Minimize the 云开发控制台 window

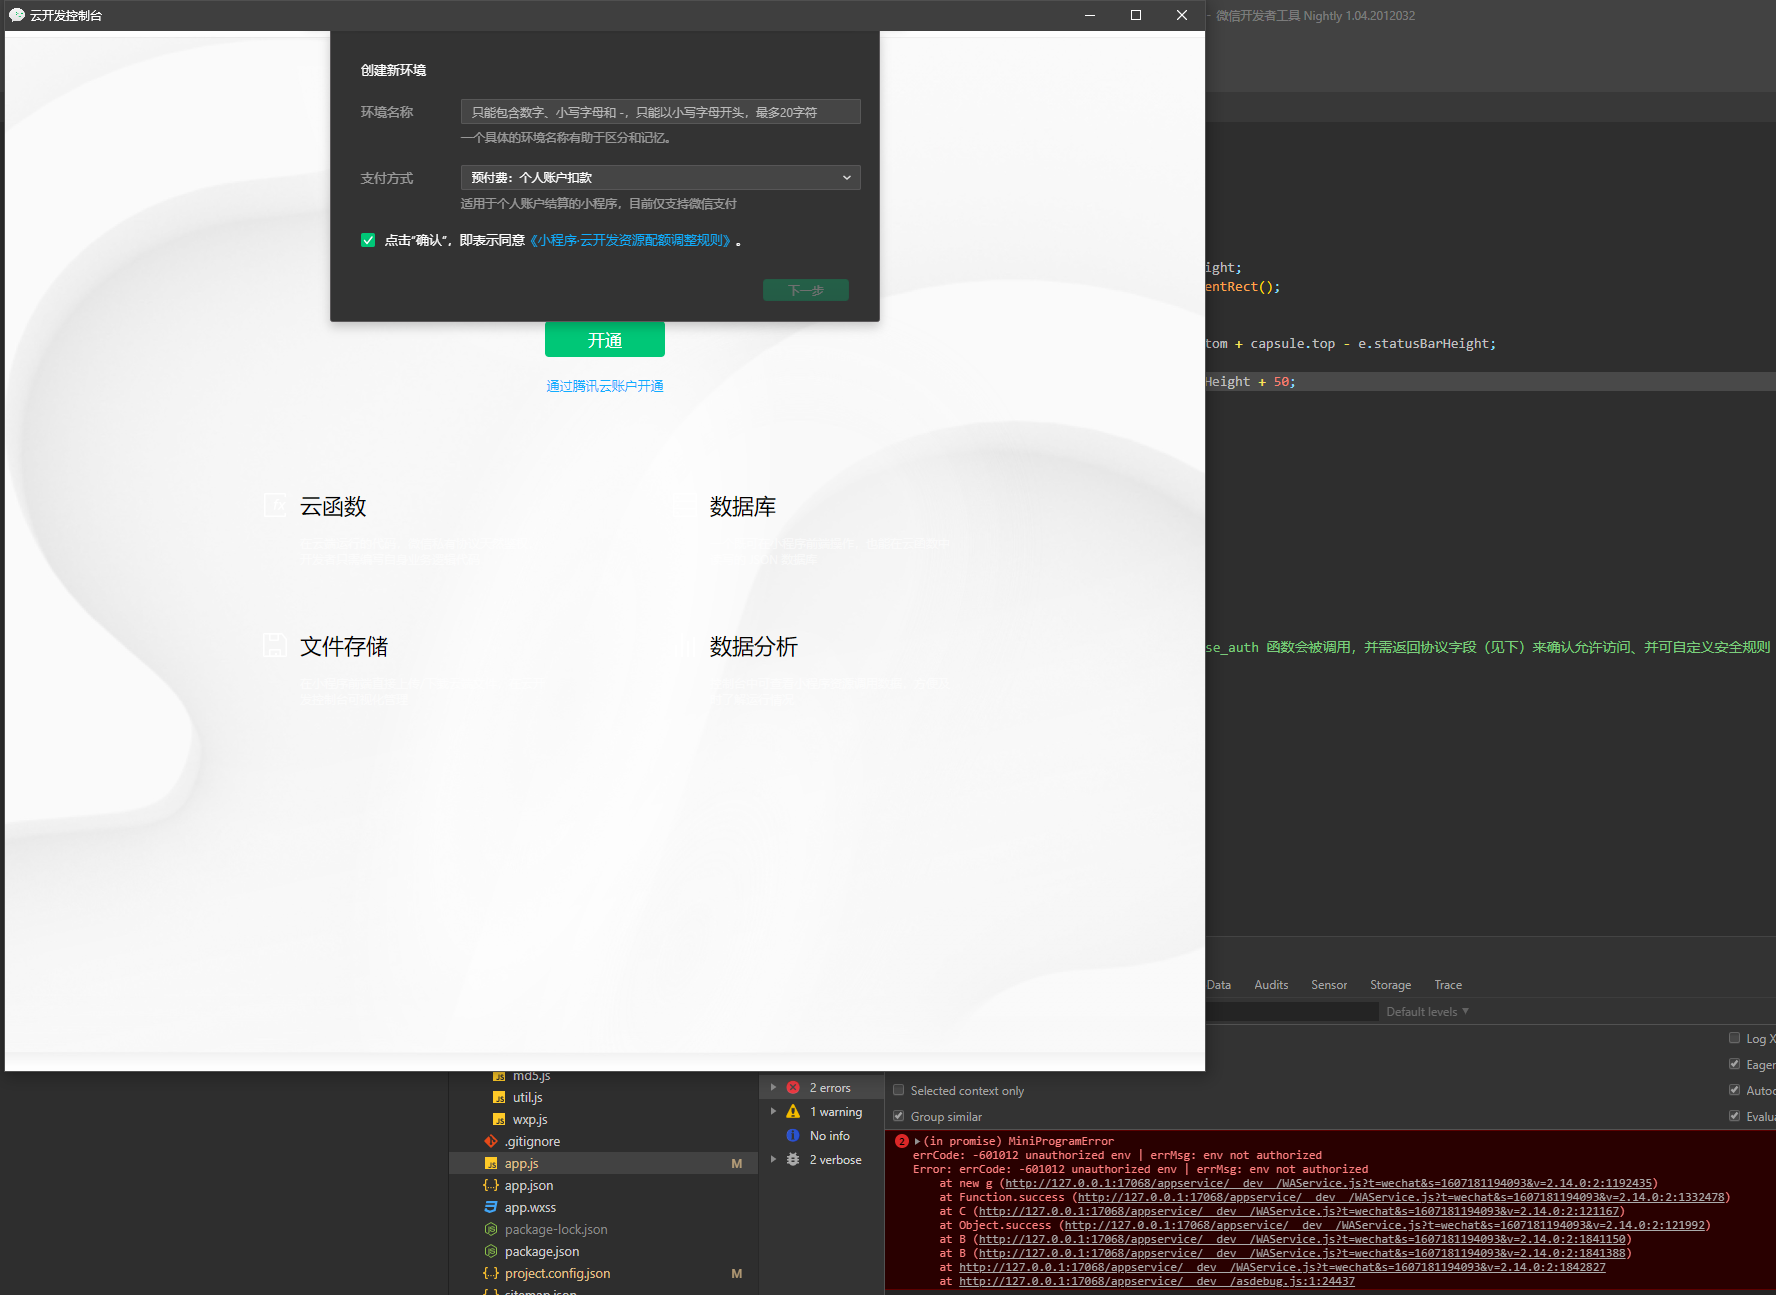point(1090,15)
